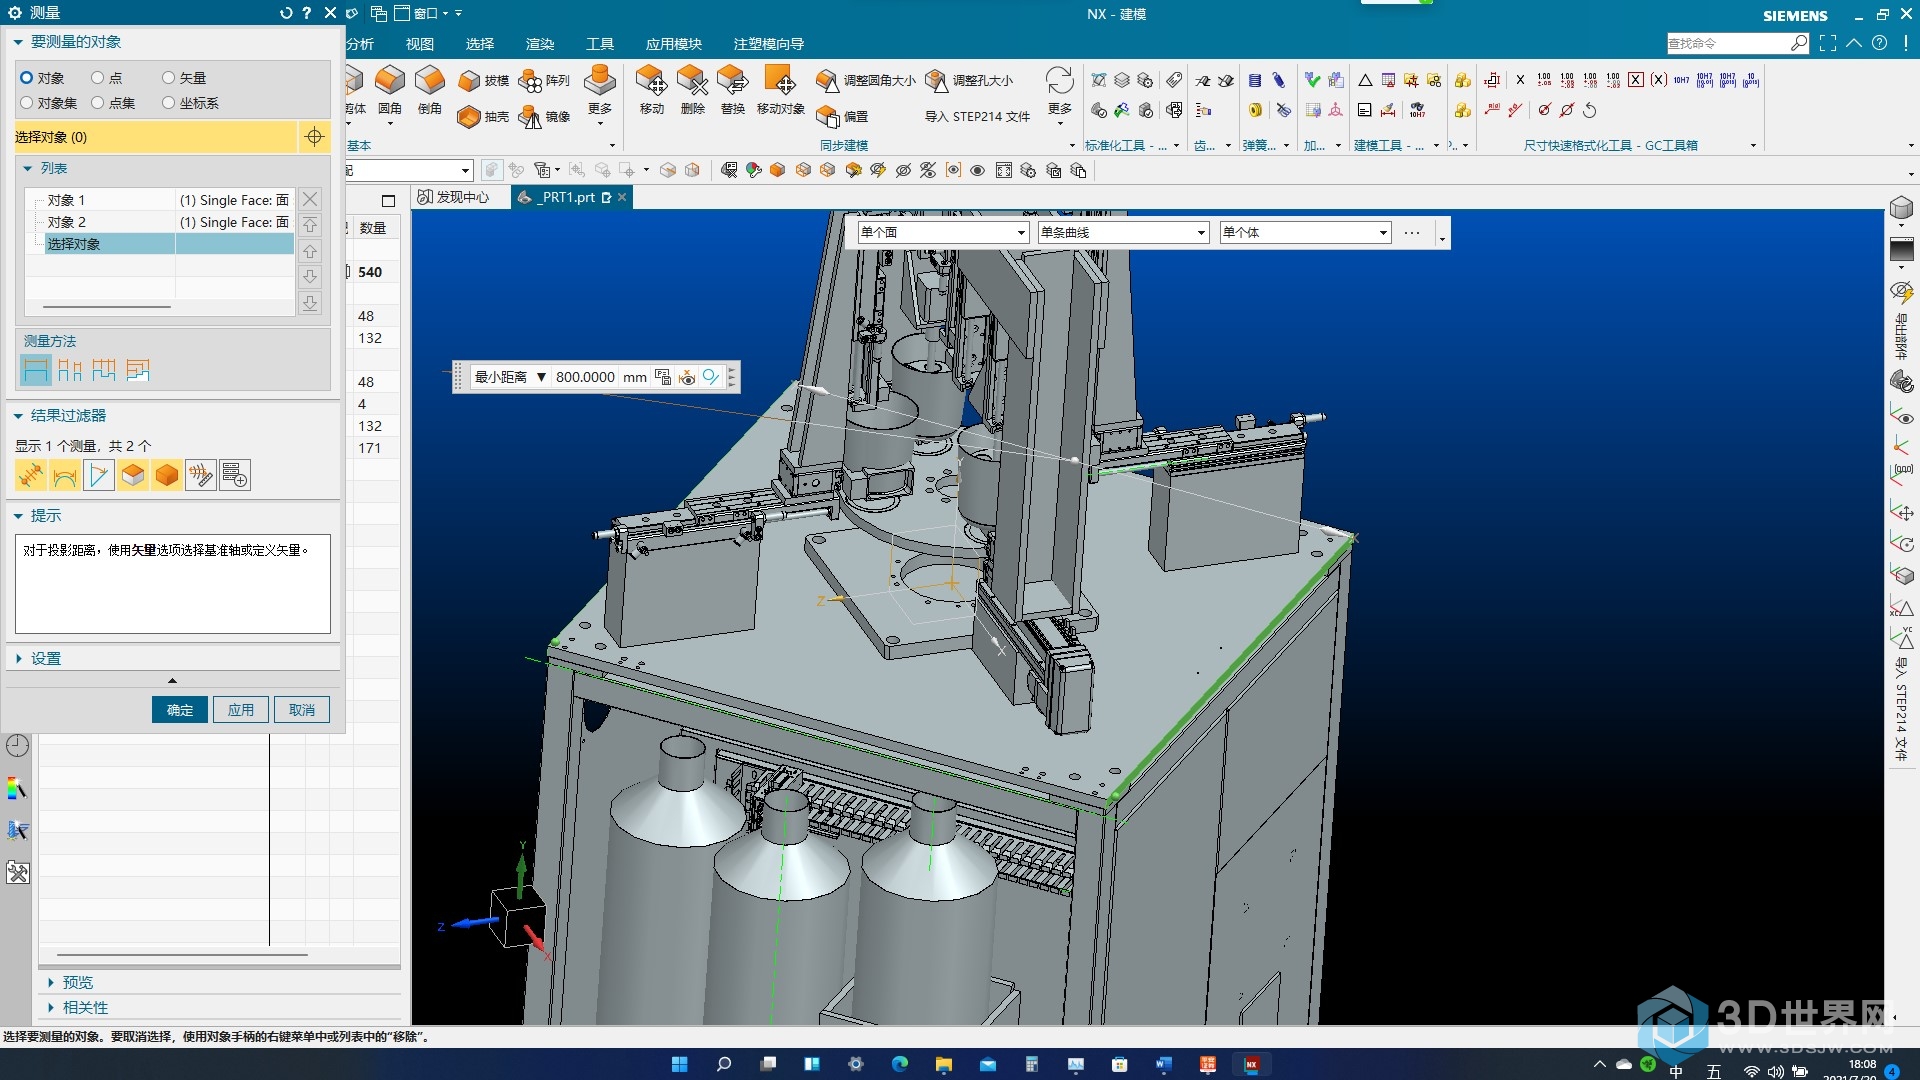Image resolution: width=1920 pixels, height=1080 pixels.
Task: Collapse the 要测量的对象 section
Action: coord(18,42)
